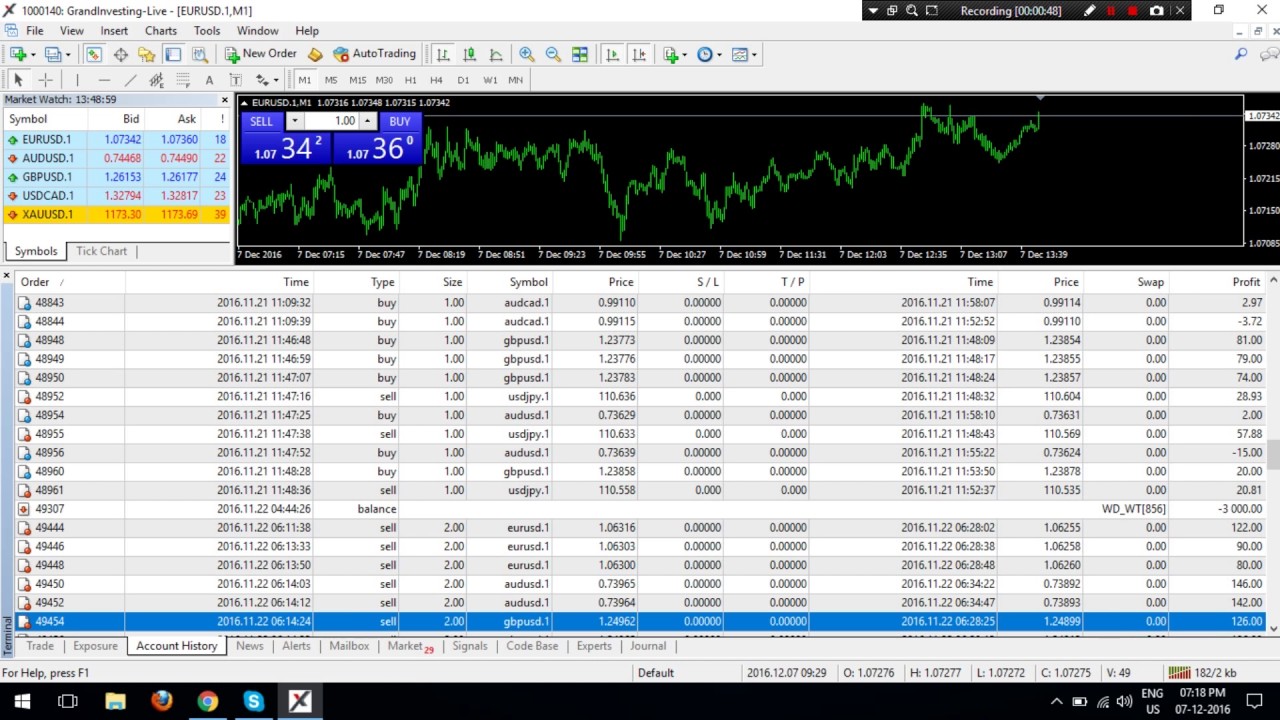Close the Terminal panel with X

[x=6, y=276]
